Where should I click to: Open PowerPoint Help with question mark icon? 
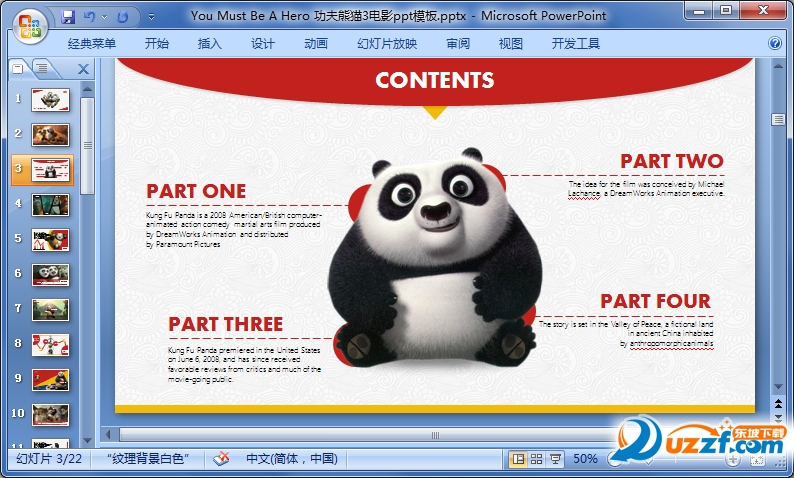coord(775,44)
